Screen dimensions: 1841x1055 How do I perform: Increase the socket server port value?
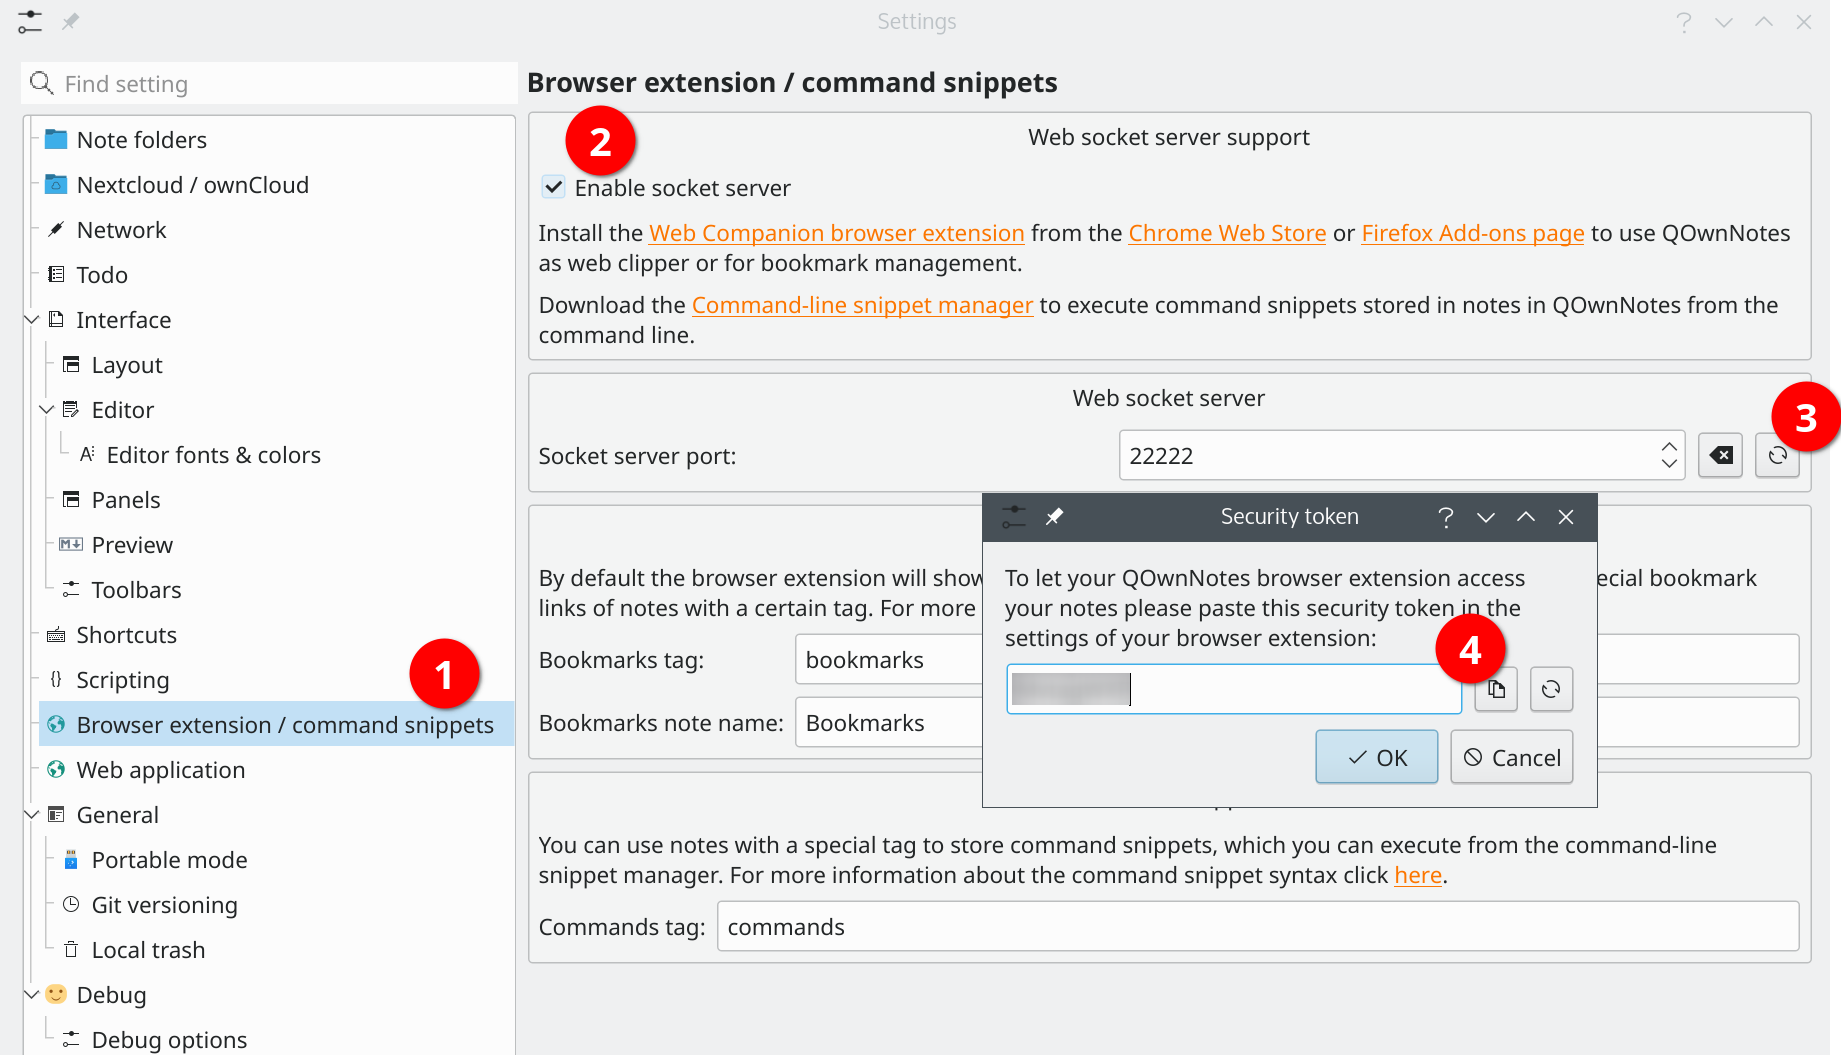click(1669, 446)
